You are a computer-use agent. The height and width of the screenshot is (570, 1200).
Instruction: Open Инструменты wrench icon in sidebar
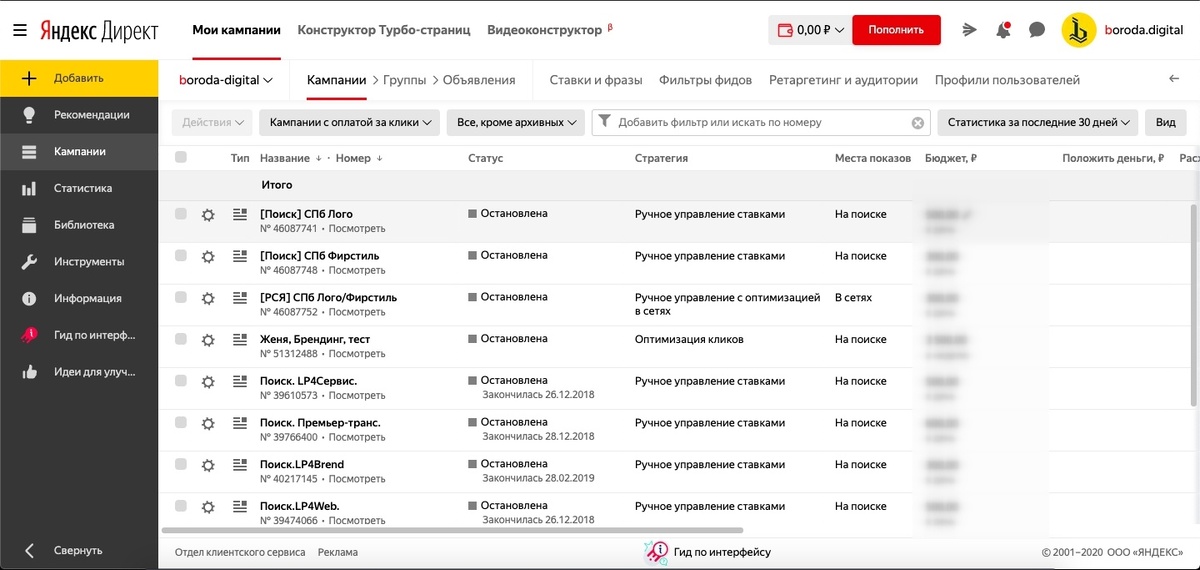[x=29, y=262]
